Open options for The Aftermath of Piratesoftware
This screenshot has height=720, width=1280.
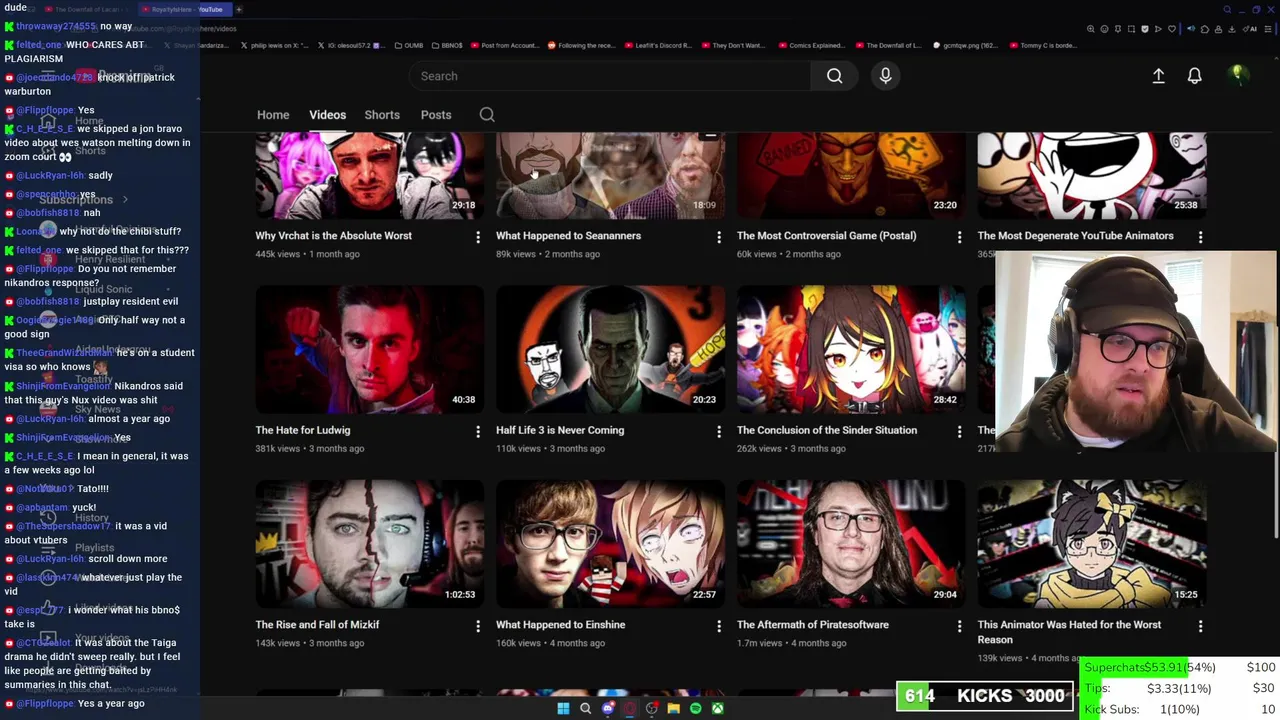(x=959, y=626)
